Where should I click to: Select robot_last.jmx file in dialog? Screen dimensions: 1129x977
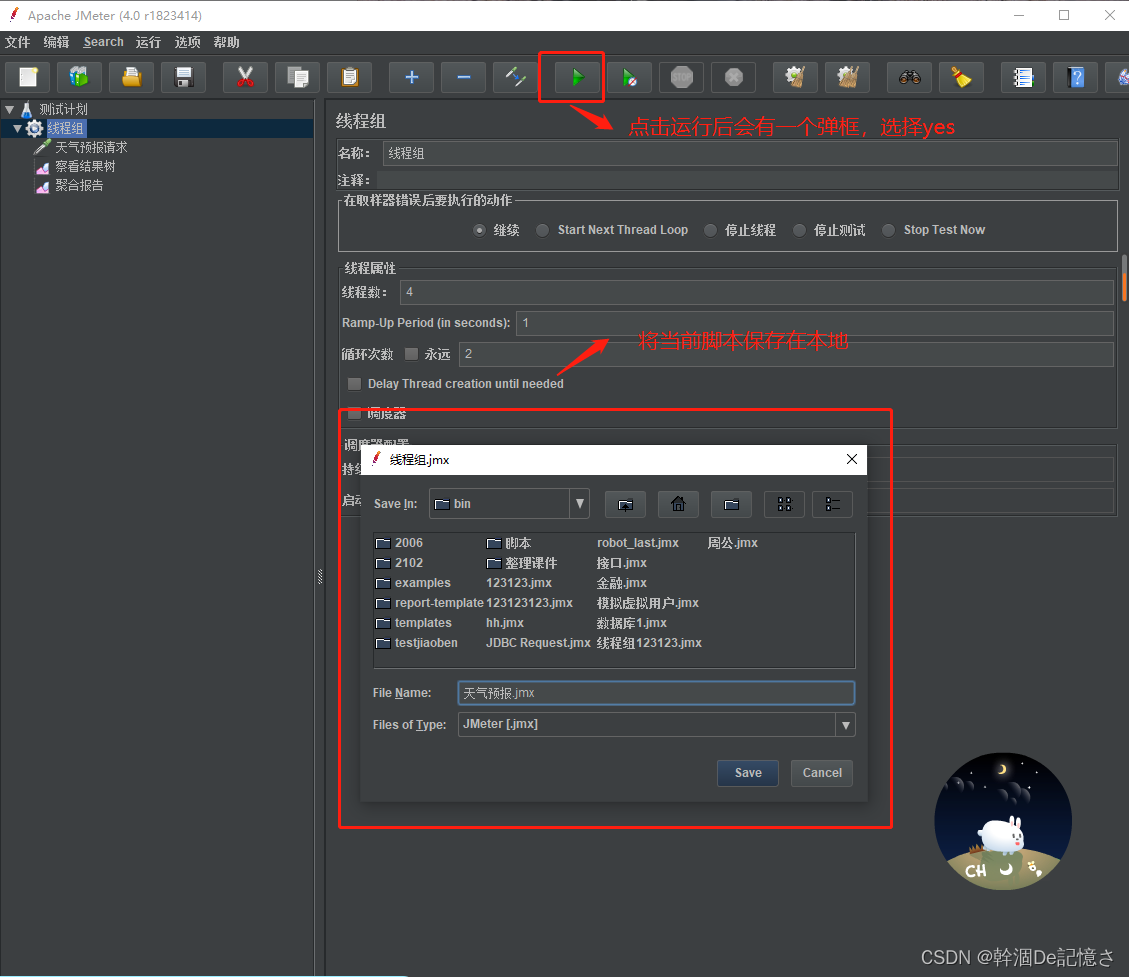[638, 543]
